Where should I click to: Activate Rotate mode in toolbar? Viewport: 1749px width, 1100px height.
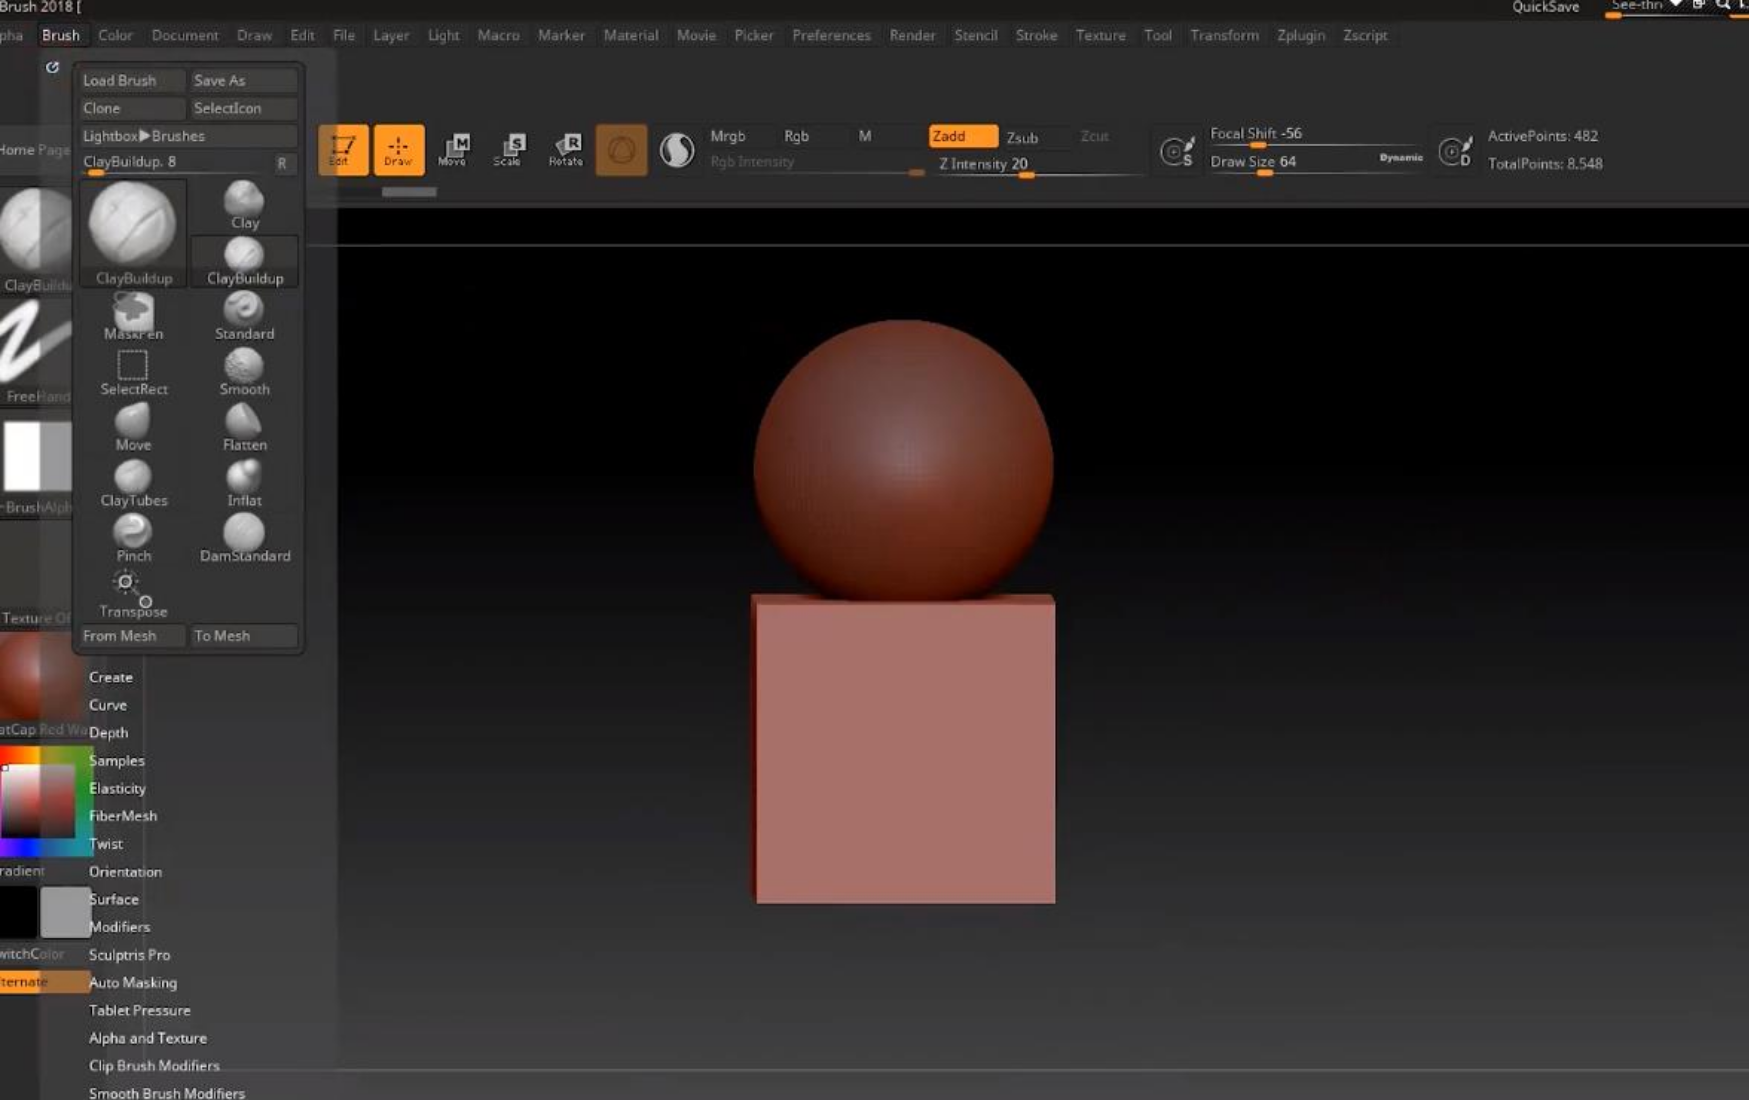566,149
